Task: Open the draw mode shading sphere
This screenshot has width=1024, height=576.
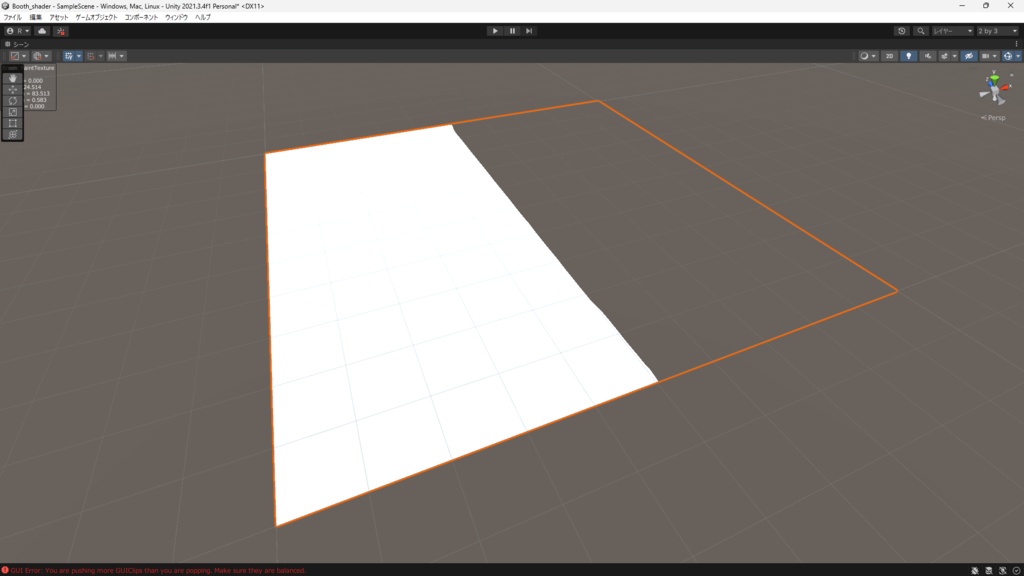Action: (x=864, y=56)
